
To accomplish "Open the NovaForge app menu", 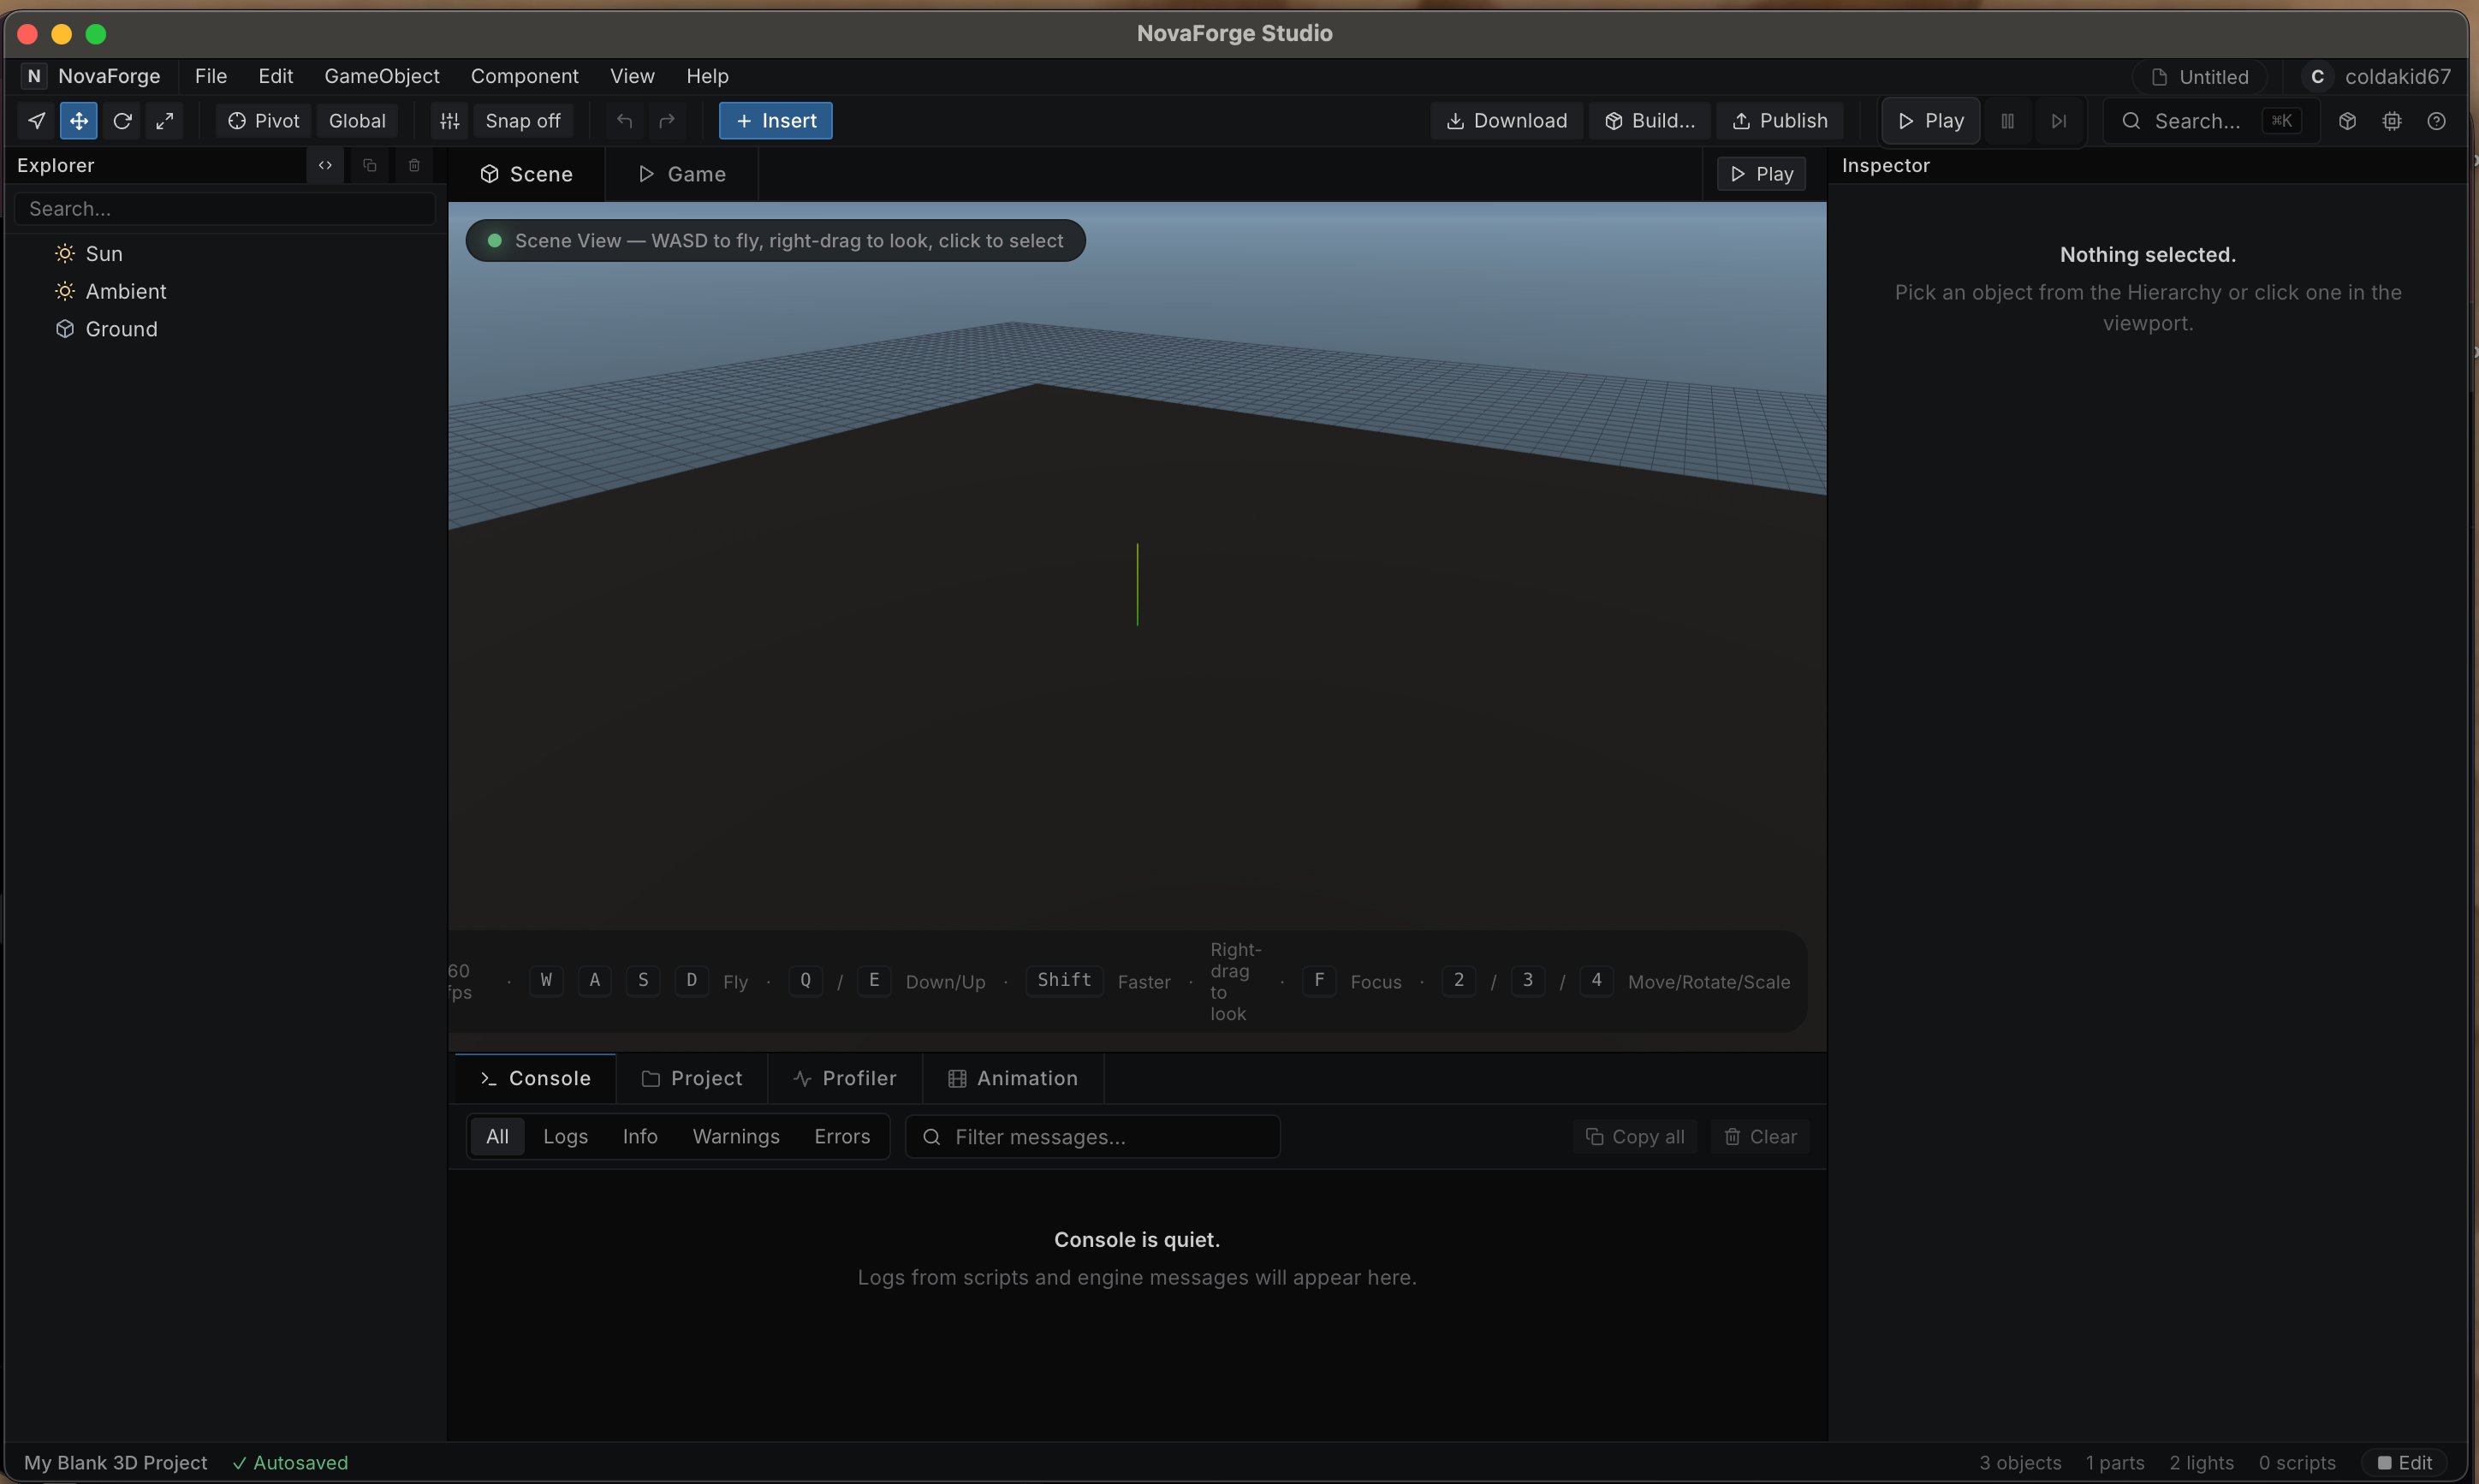I will [x=91, y=76].
